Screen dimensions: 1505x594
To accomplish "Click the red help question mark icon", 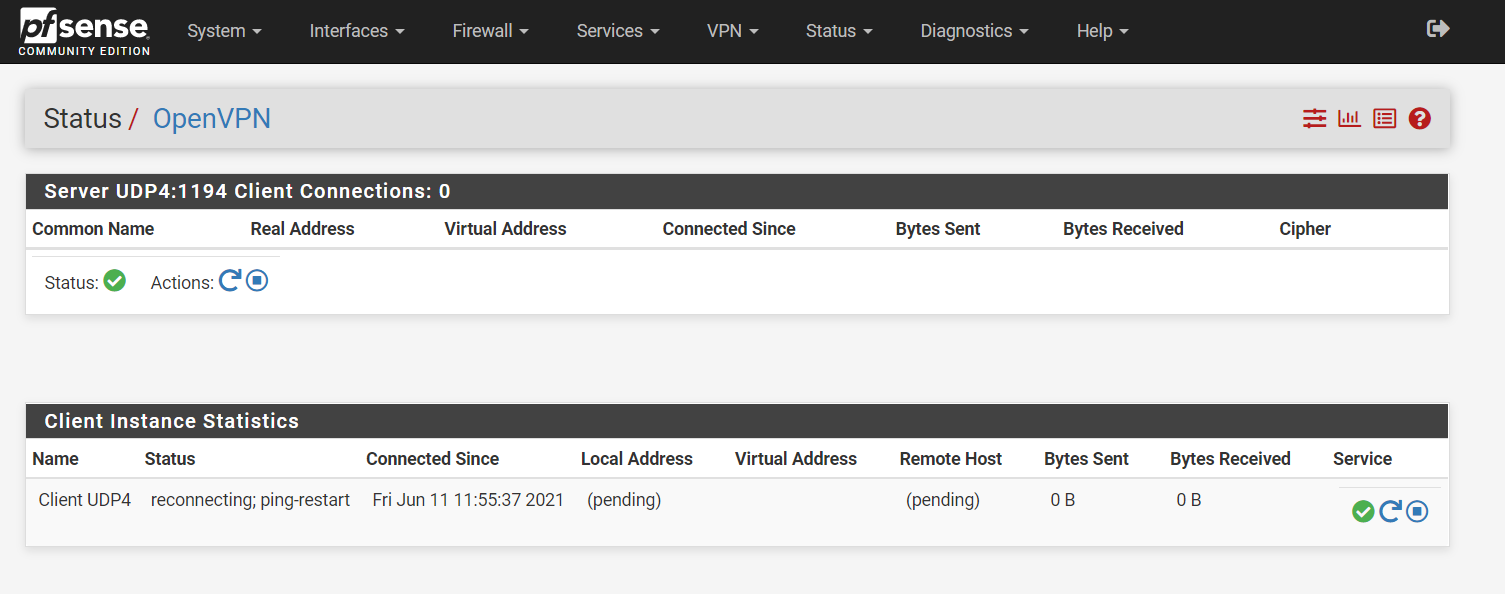I will click(x=1419, y=119).
